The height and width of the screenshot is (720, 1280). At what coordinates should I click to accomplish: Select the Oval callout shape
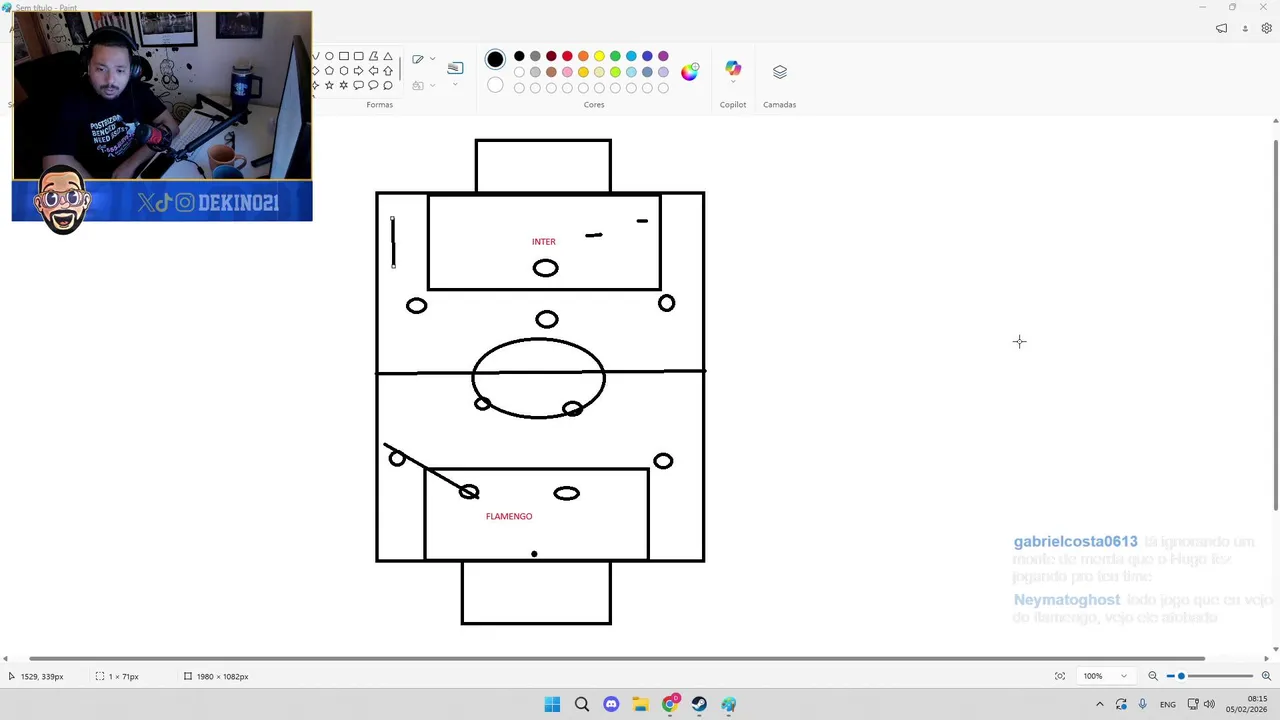(373, 85)
